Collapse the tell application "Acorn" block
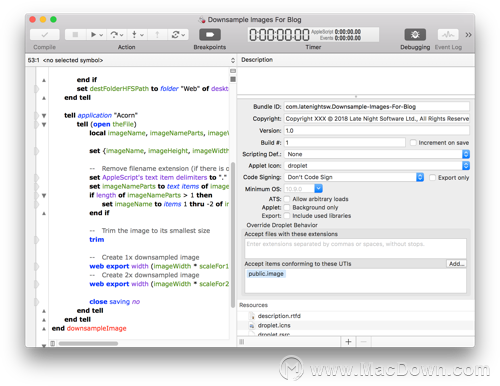Image resolution: width=500 pixels, height=386 pixels. point(44,116)
